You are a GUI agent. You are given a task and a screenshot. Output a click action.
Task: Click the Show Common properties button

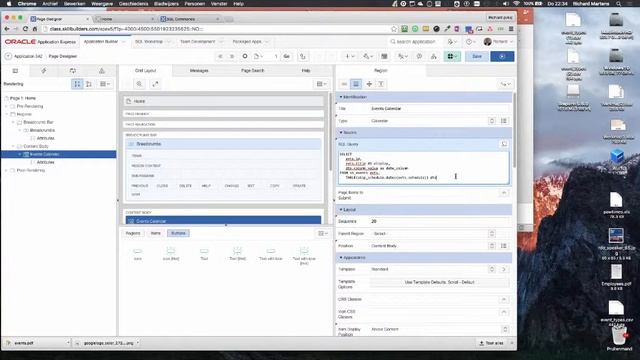tap(344, 84)
